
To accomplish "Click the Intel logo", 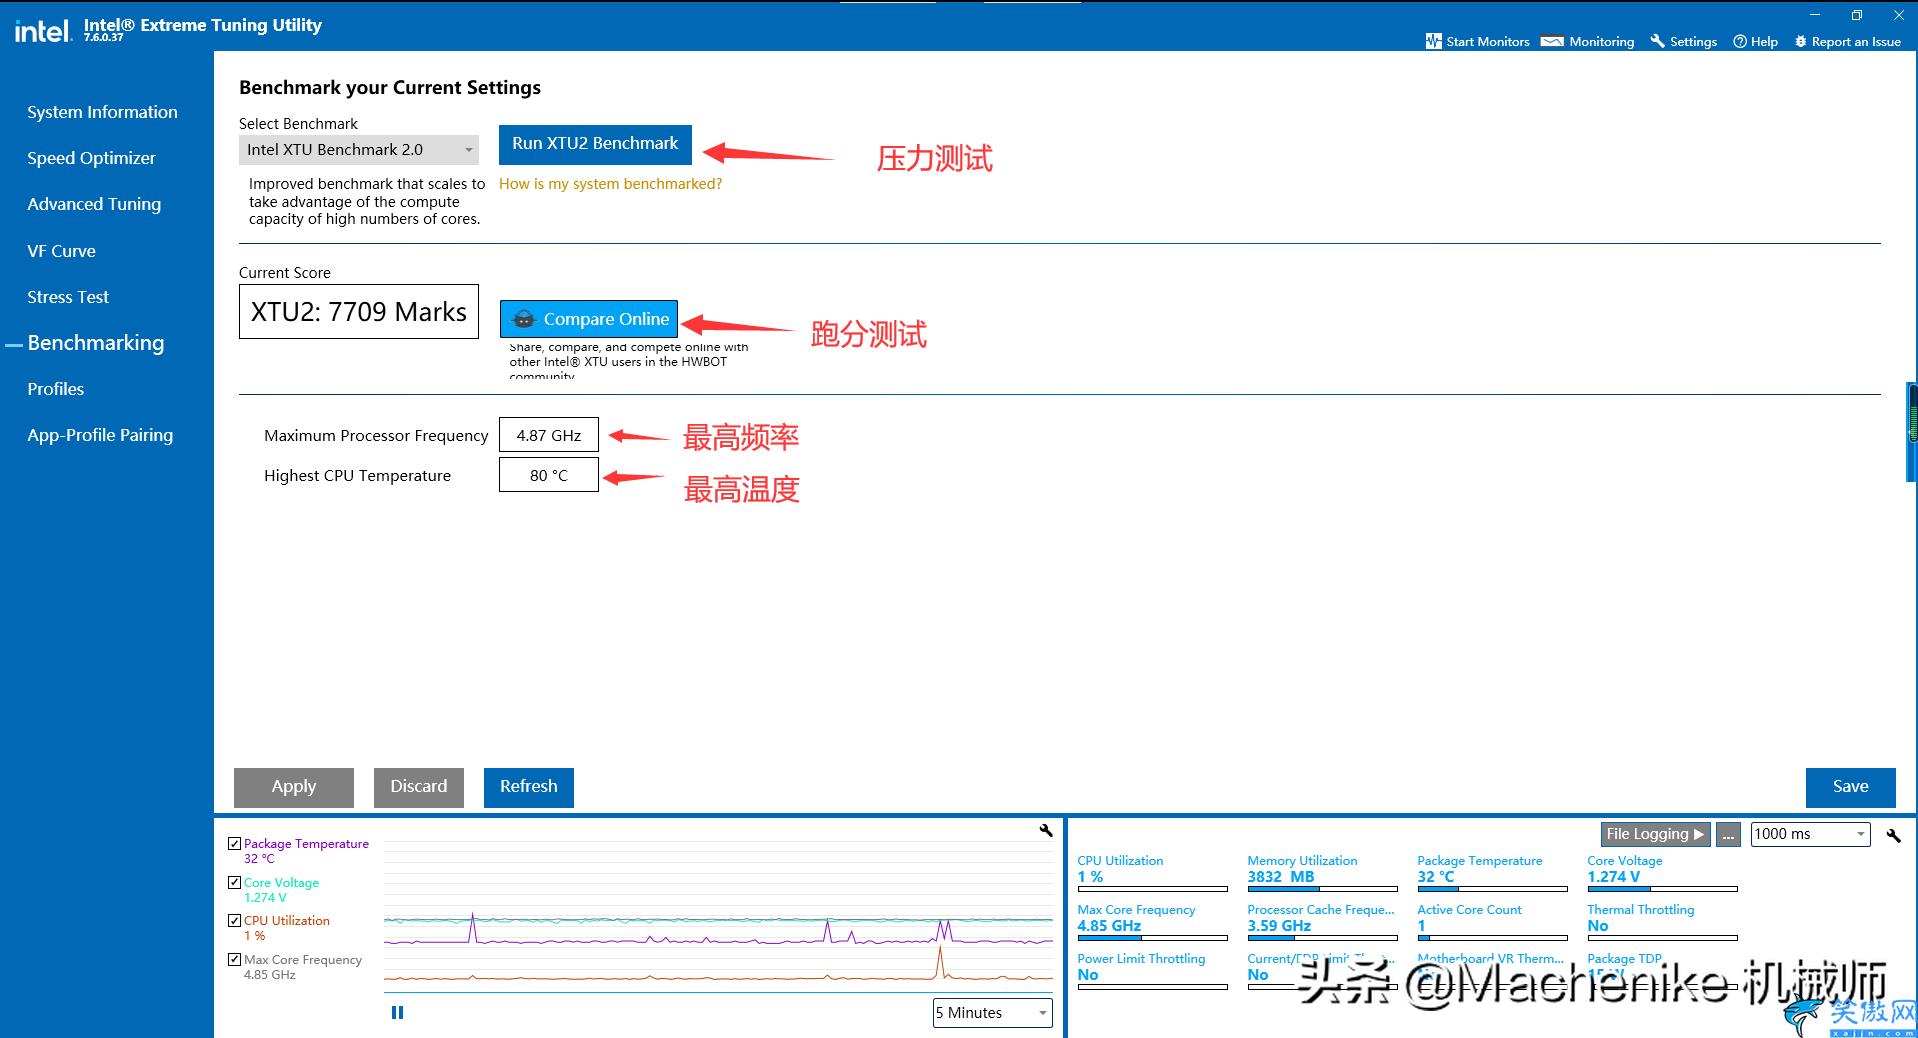I will click(x=42, y=31).
